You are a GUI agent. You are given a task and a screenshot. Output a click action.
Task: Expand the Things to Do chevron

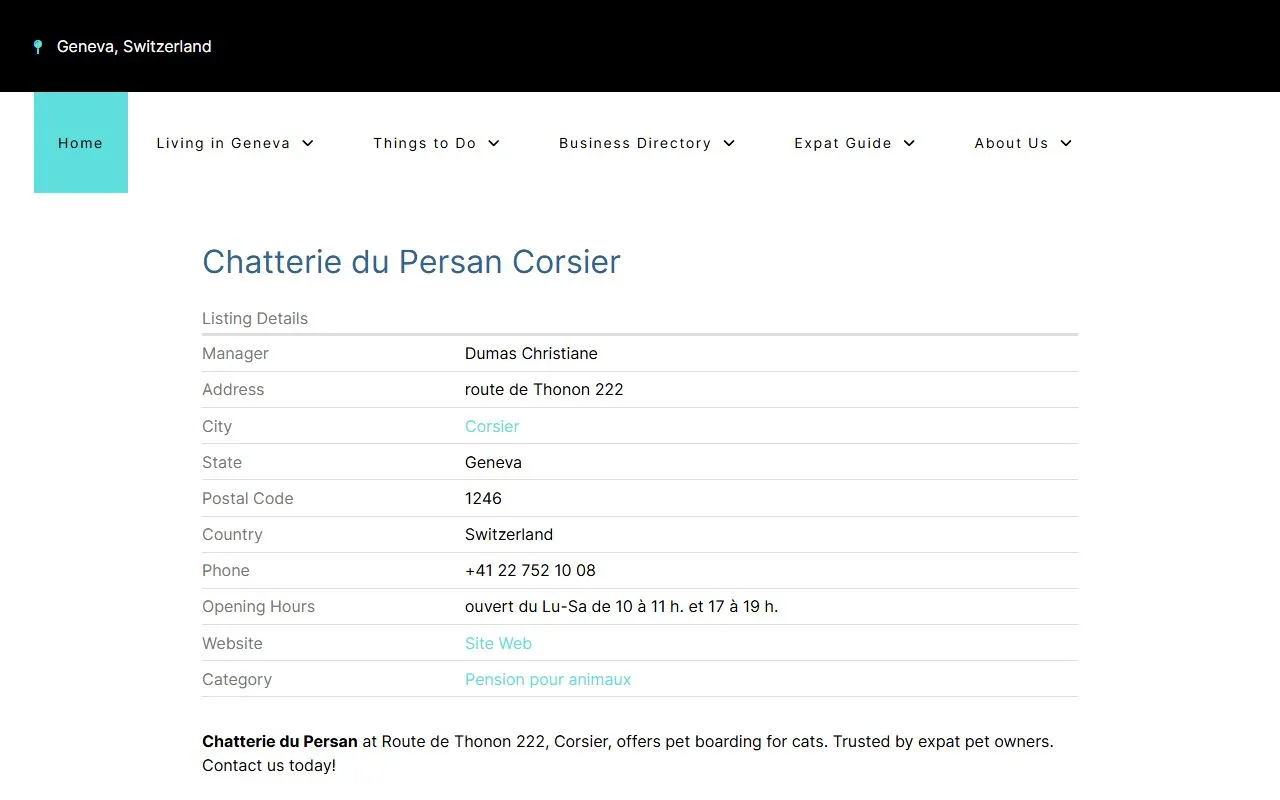494,143
